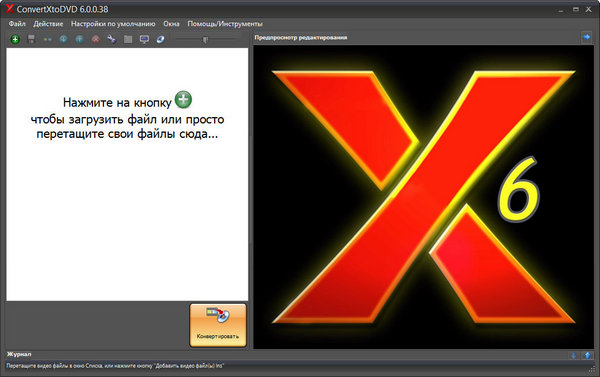Click the Конвертировать button
Image resolution: width=600 pixels, height=377 pixels.
pos(218,325)
